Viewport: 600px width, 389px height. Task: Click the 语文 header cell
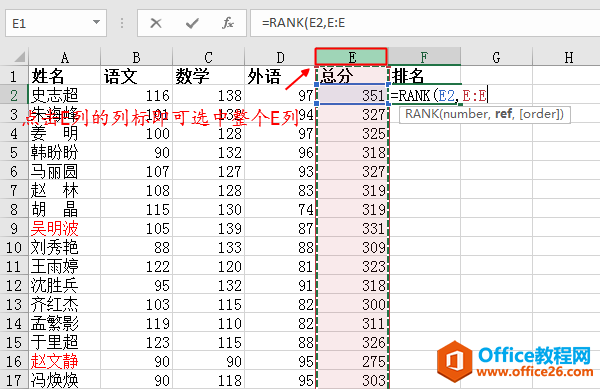click(x=136, y=76)
